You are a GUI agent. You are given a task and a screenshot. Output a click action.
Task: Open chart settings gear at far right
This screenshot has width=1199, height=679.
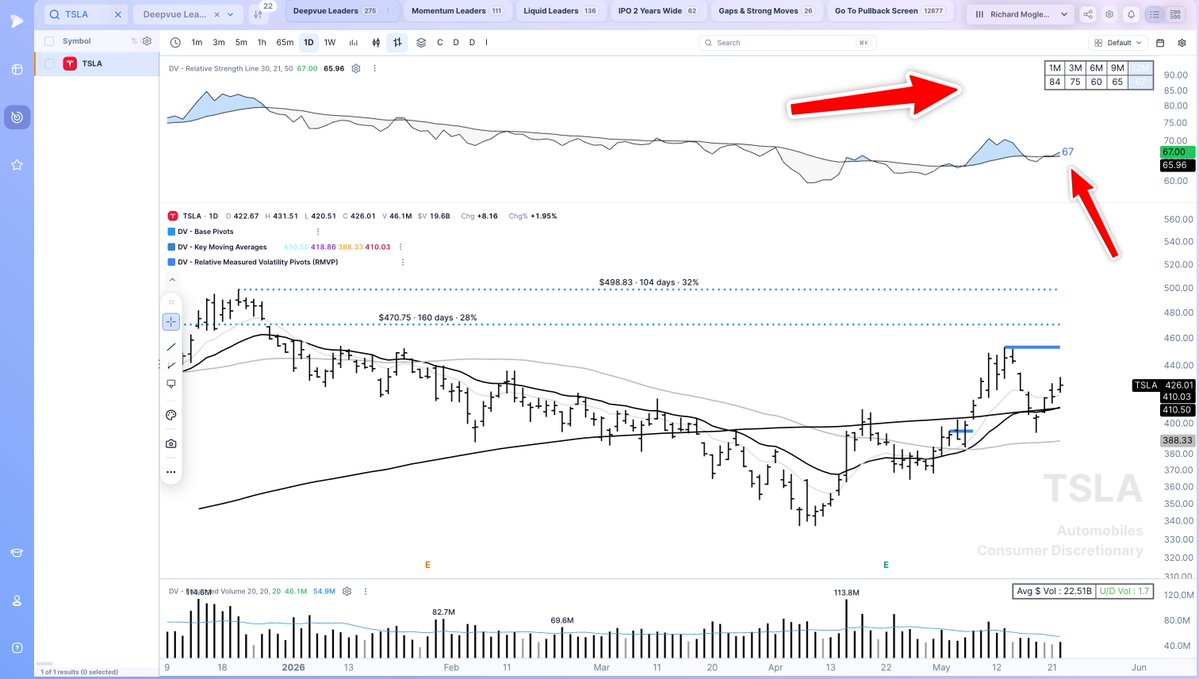(1181, 43)
